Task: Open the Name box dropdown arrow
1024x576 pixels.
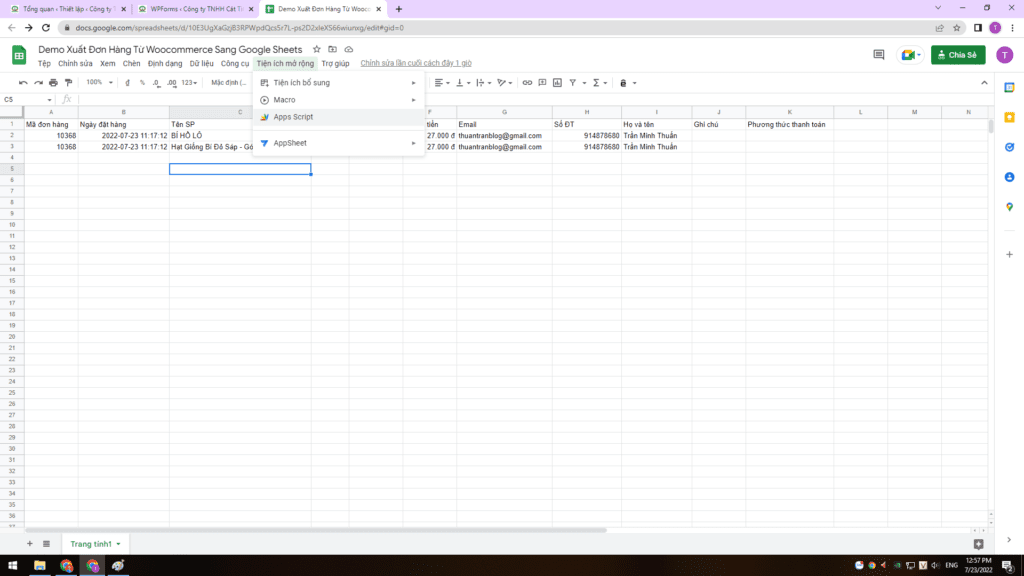Action: point(50,100)
